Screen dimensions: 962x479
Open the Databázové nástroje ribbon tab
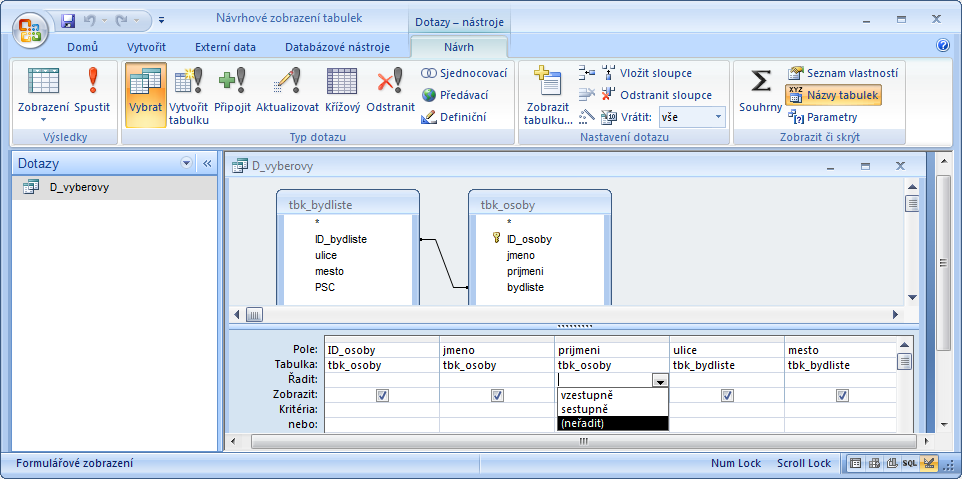[x=336, y=47]
